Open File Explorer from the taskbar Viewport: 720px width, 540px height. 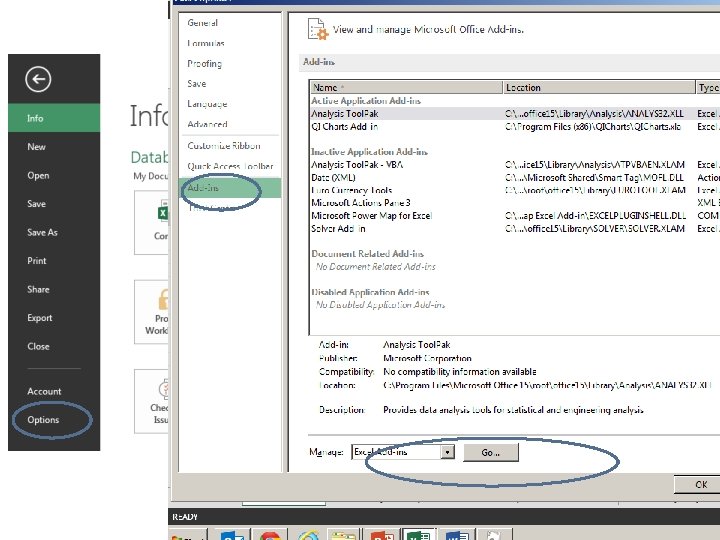(x=344, y=534)
